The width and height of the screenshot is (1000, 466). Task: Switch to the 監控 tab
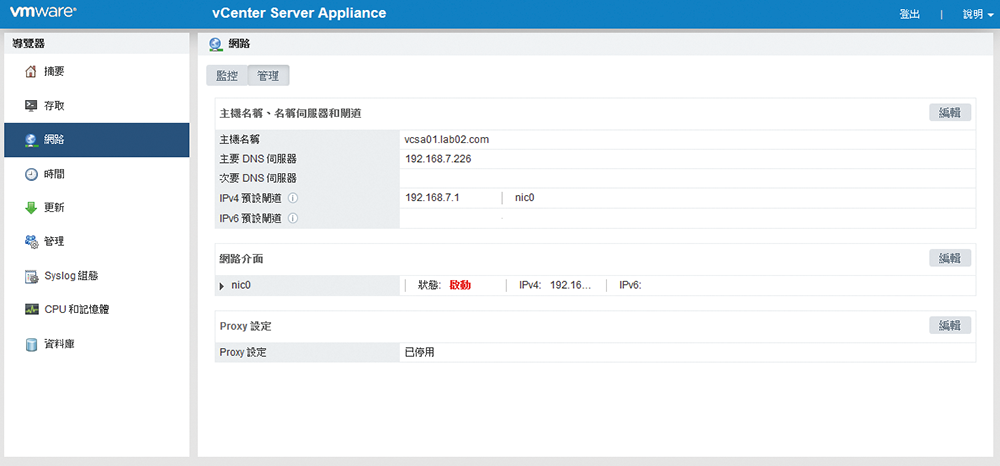click(227, 75)
